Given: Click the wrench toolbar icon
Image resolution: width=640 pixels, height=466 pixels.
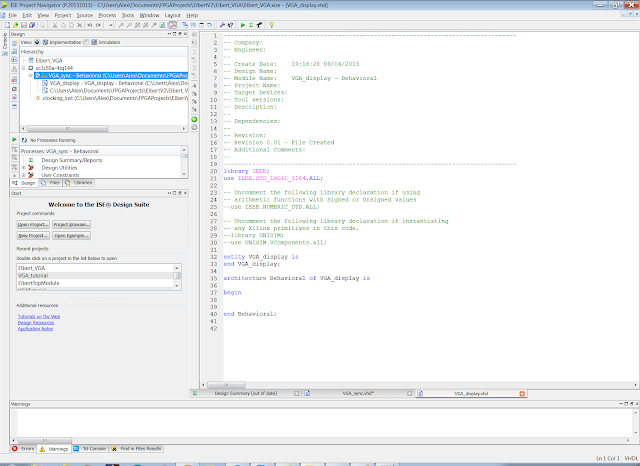Looking at the screenshot, I should (x=222, y=25).
